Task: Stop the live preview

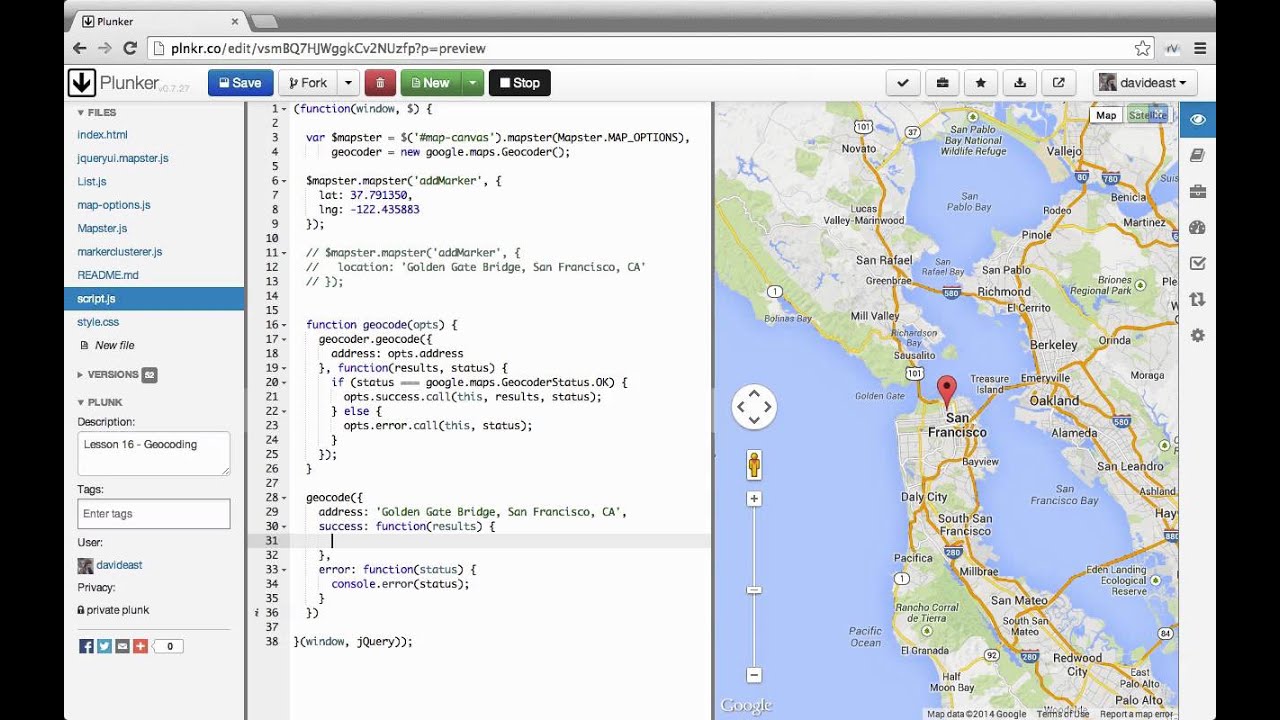Action: point(520,83)
